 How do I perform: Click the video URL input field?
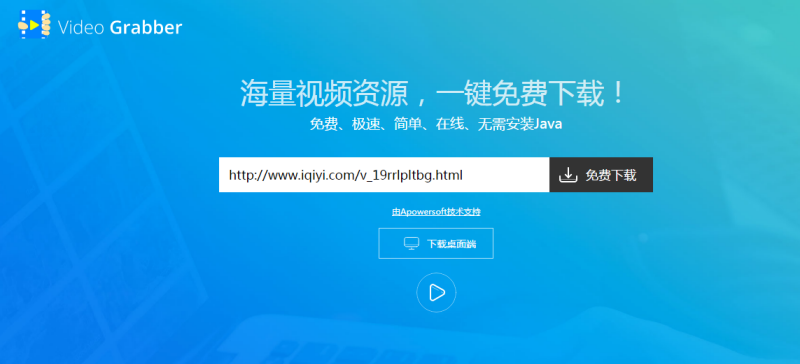click(x=384, y=175)
